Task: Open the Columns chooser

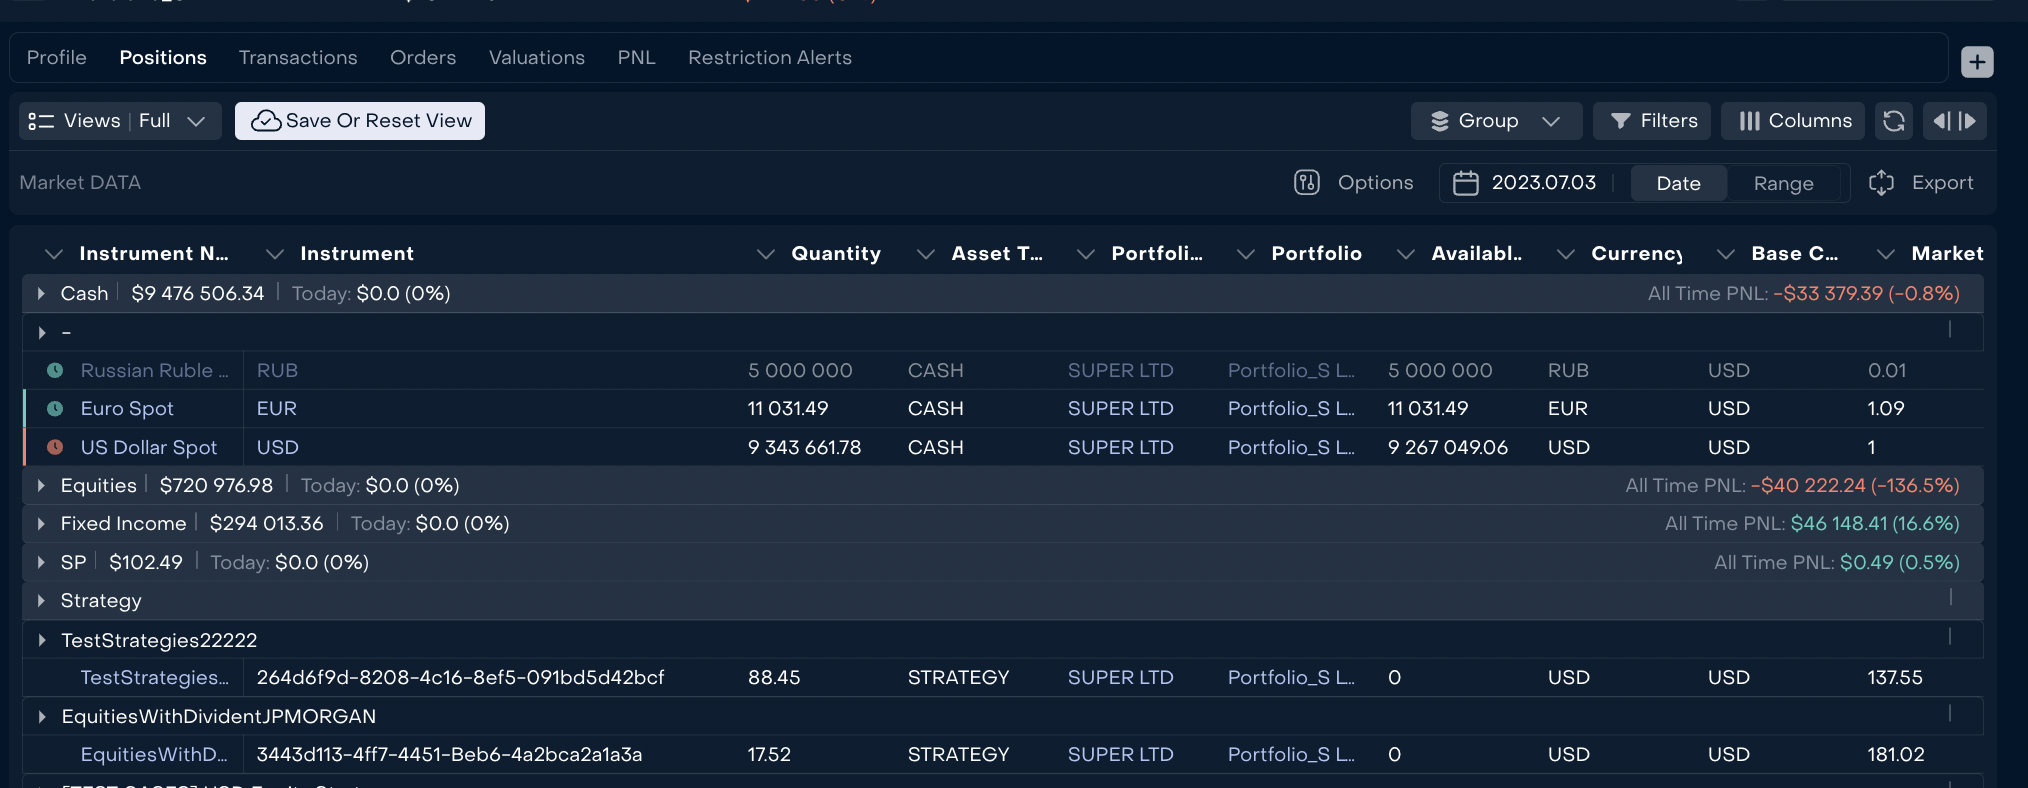Action: [1793, 121]
